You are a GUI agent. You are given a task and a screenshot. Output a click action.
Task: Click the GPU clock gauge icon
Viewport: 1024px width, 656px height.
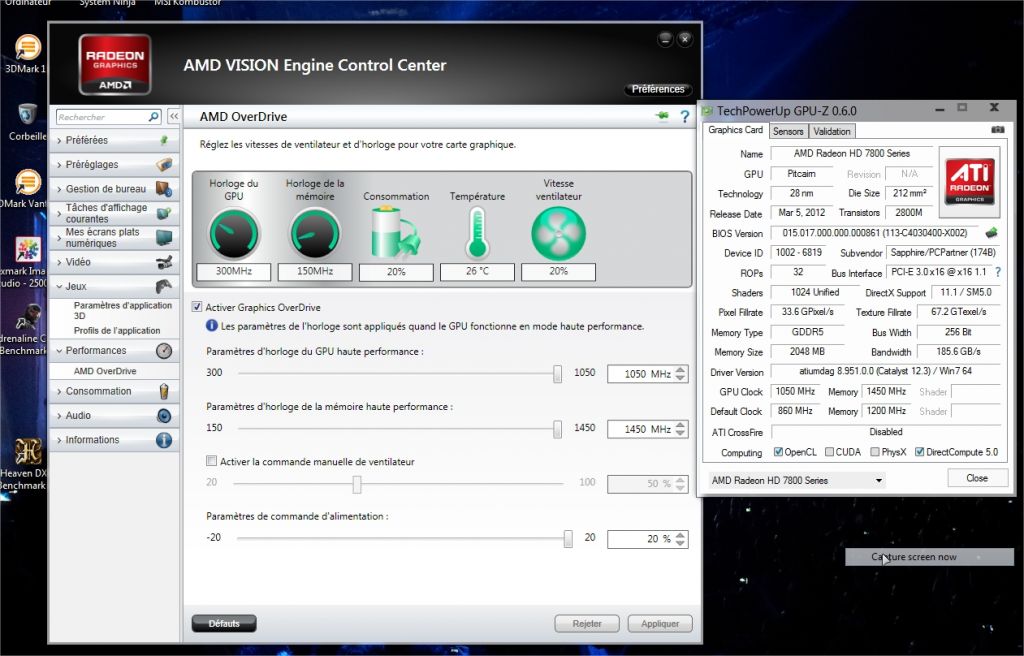[234, 233]
